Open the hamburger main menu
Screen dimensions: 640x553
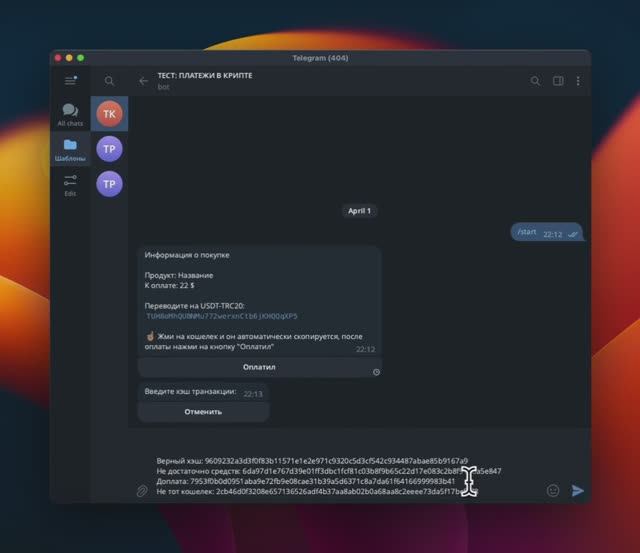coord(70,80)
